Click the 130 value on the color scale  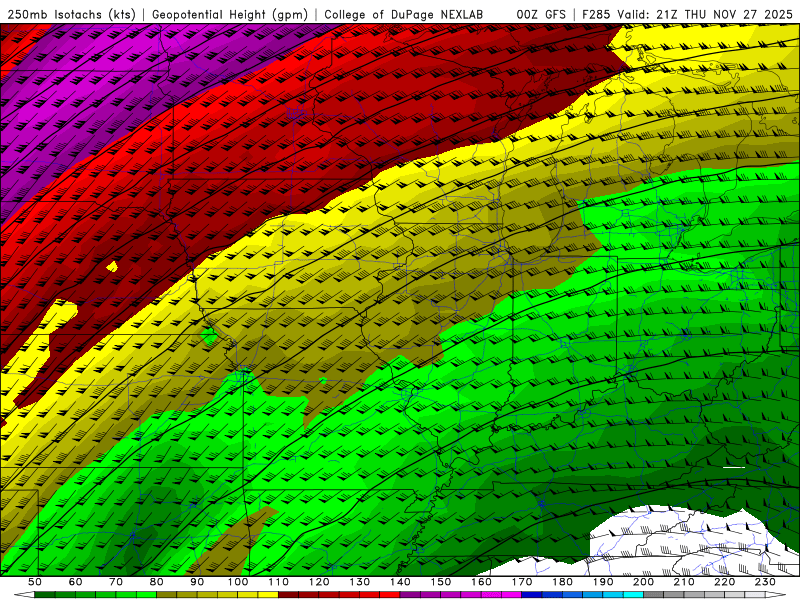point(359,582)
